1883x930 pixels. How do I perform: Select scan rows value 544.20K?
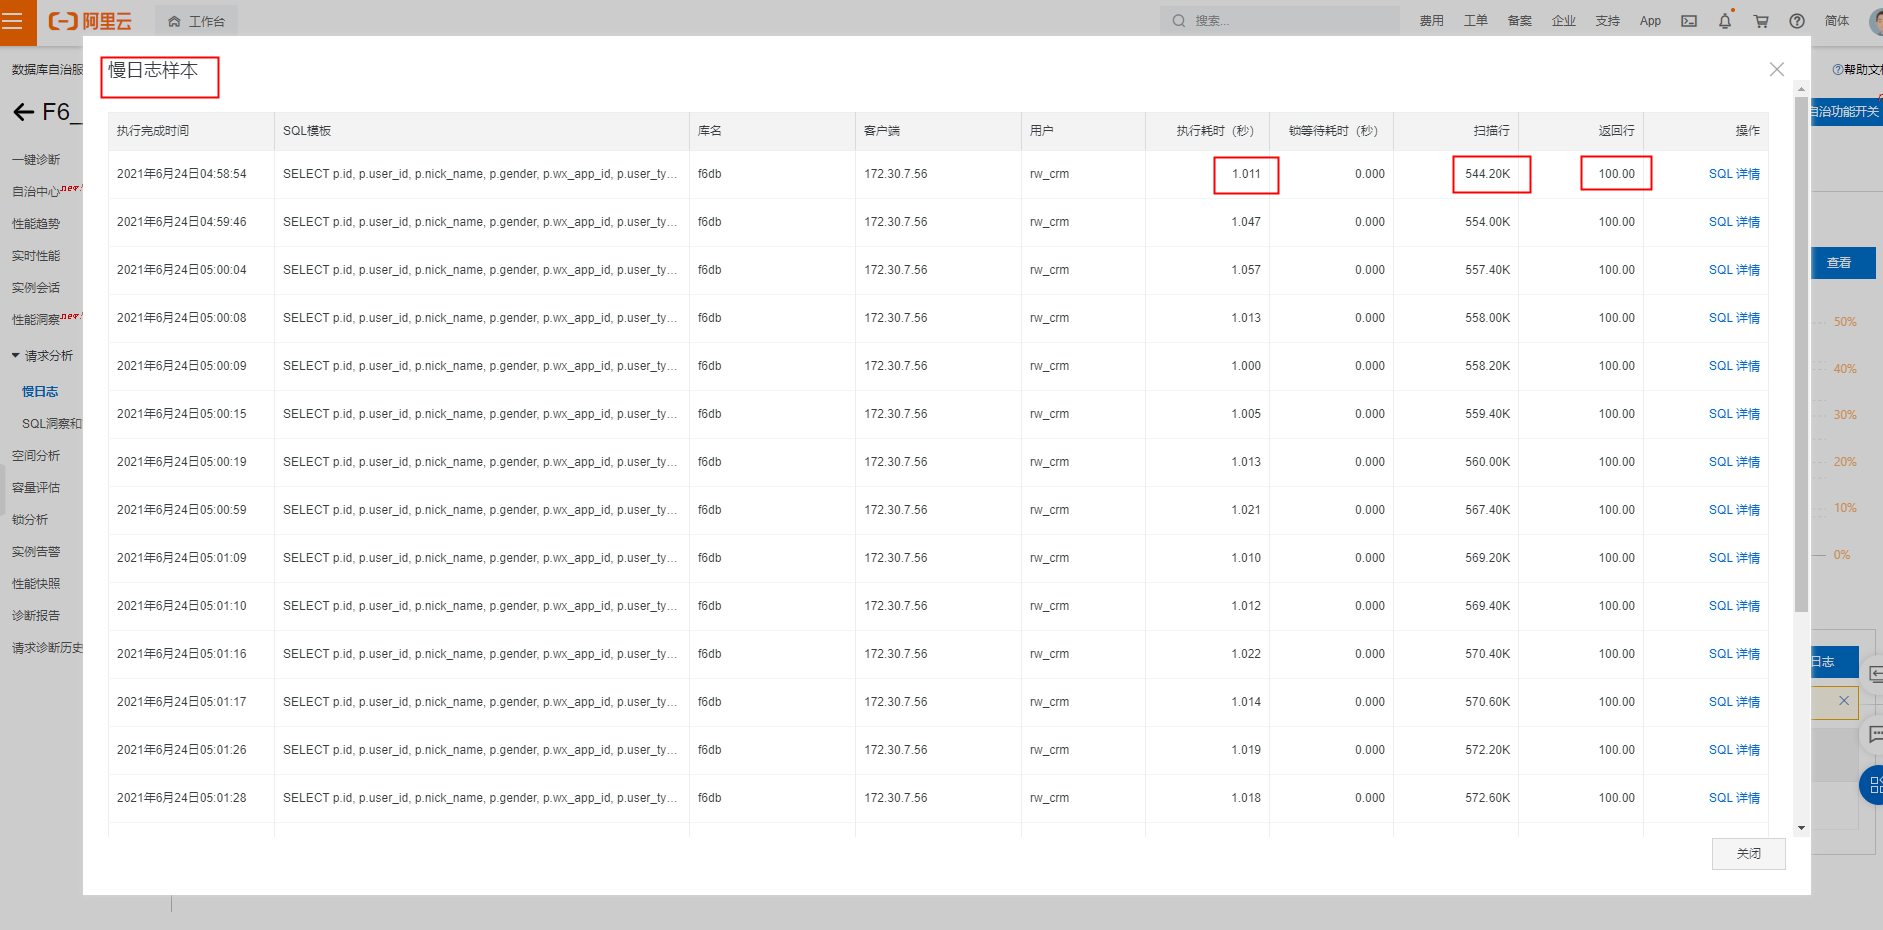(x=1487, y=174)
